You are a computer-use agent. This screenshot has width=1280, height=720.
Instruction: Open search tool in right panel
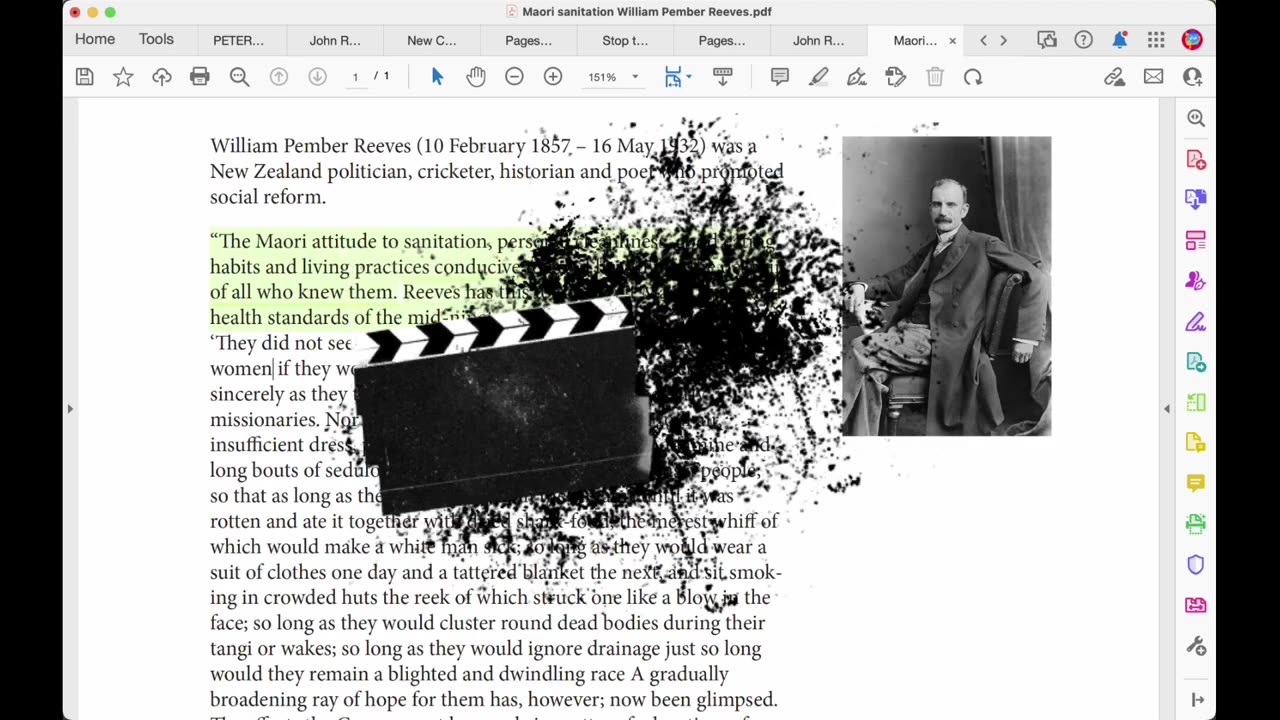(1196, 118)
